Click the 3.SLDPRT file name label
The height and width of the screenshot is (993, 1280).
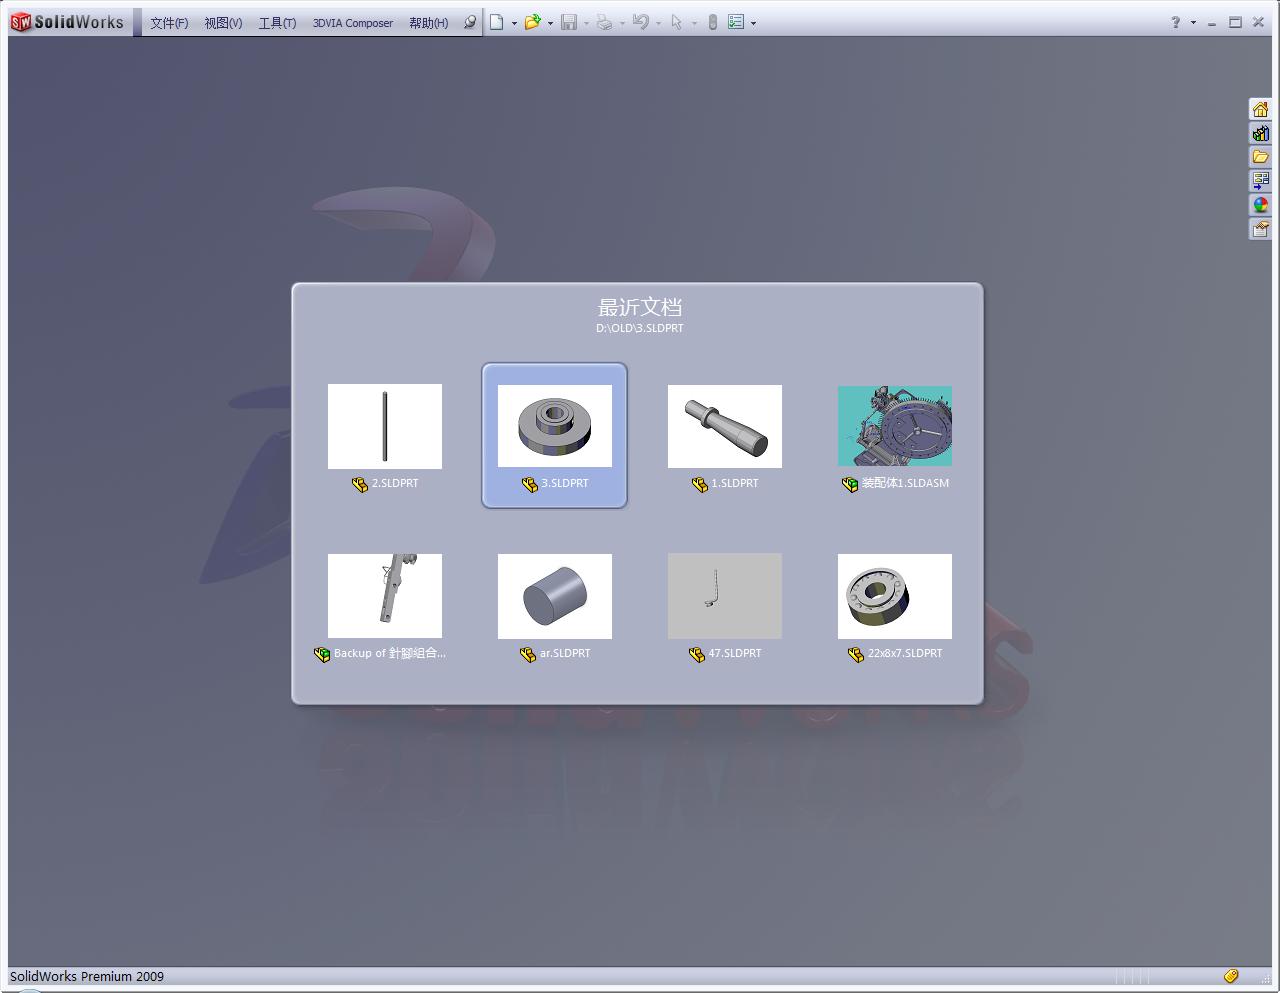tap(565, 483)
